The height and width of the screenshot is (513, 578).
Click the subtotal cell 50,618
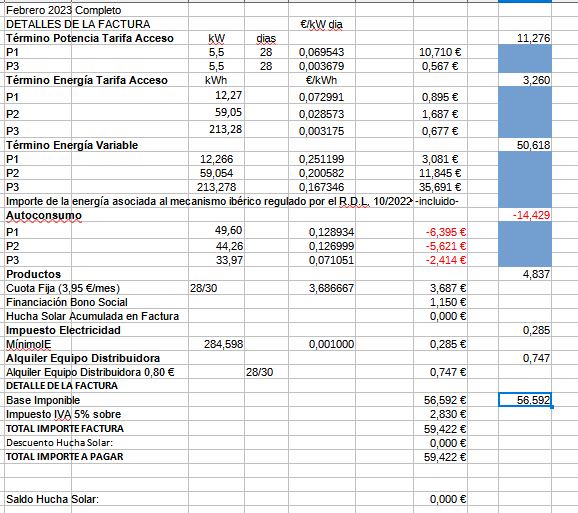pyautogui.click(x=533, y=145)
